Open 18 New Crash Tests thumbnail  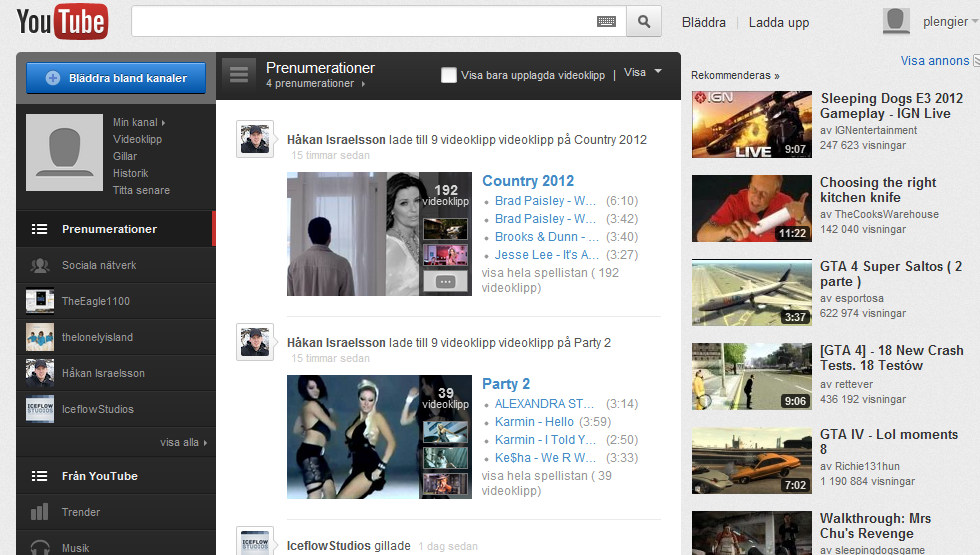click(752, 376)
